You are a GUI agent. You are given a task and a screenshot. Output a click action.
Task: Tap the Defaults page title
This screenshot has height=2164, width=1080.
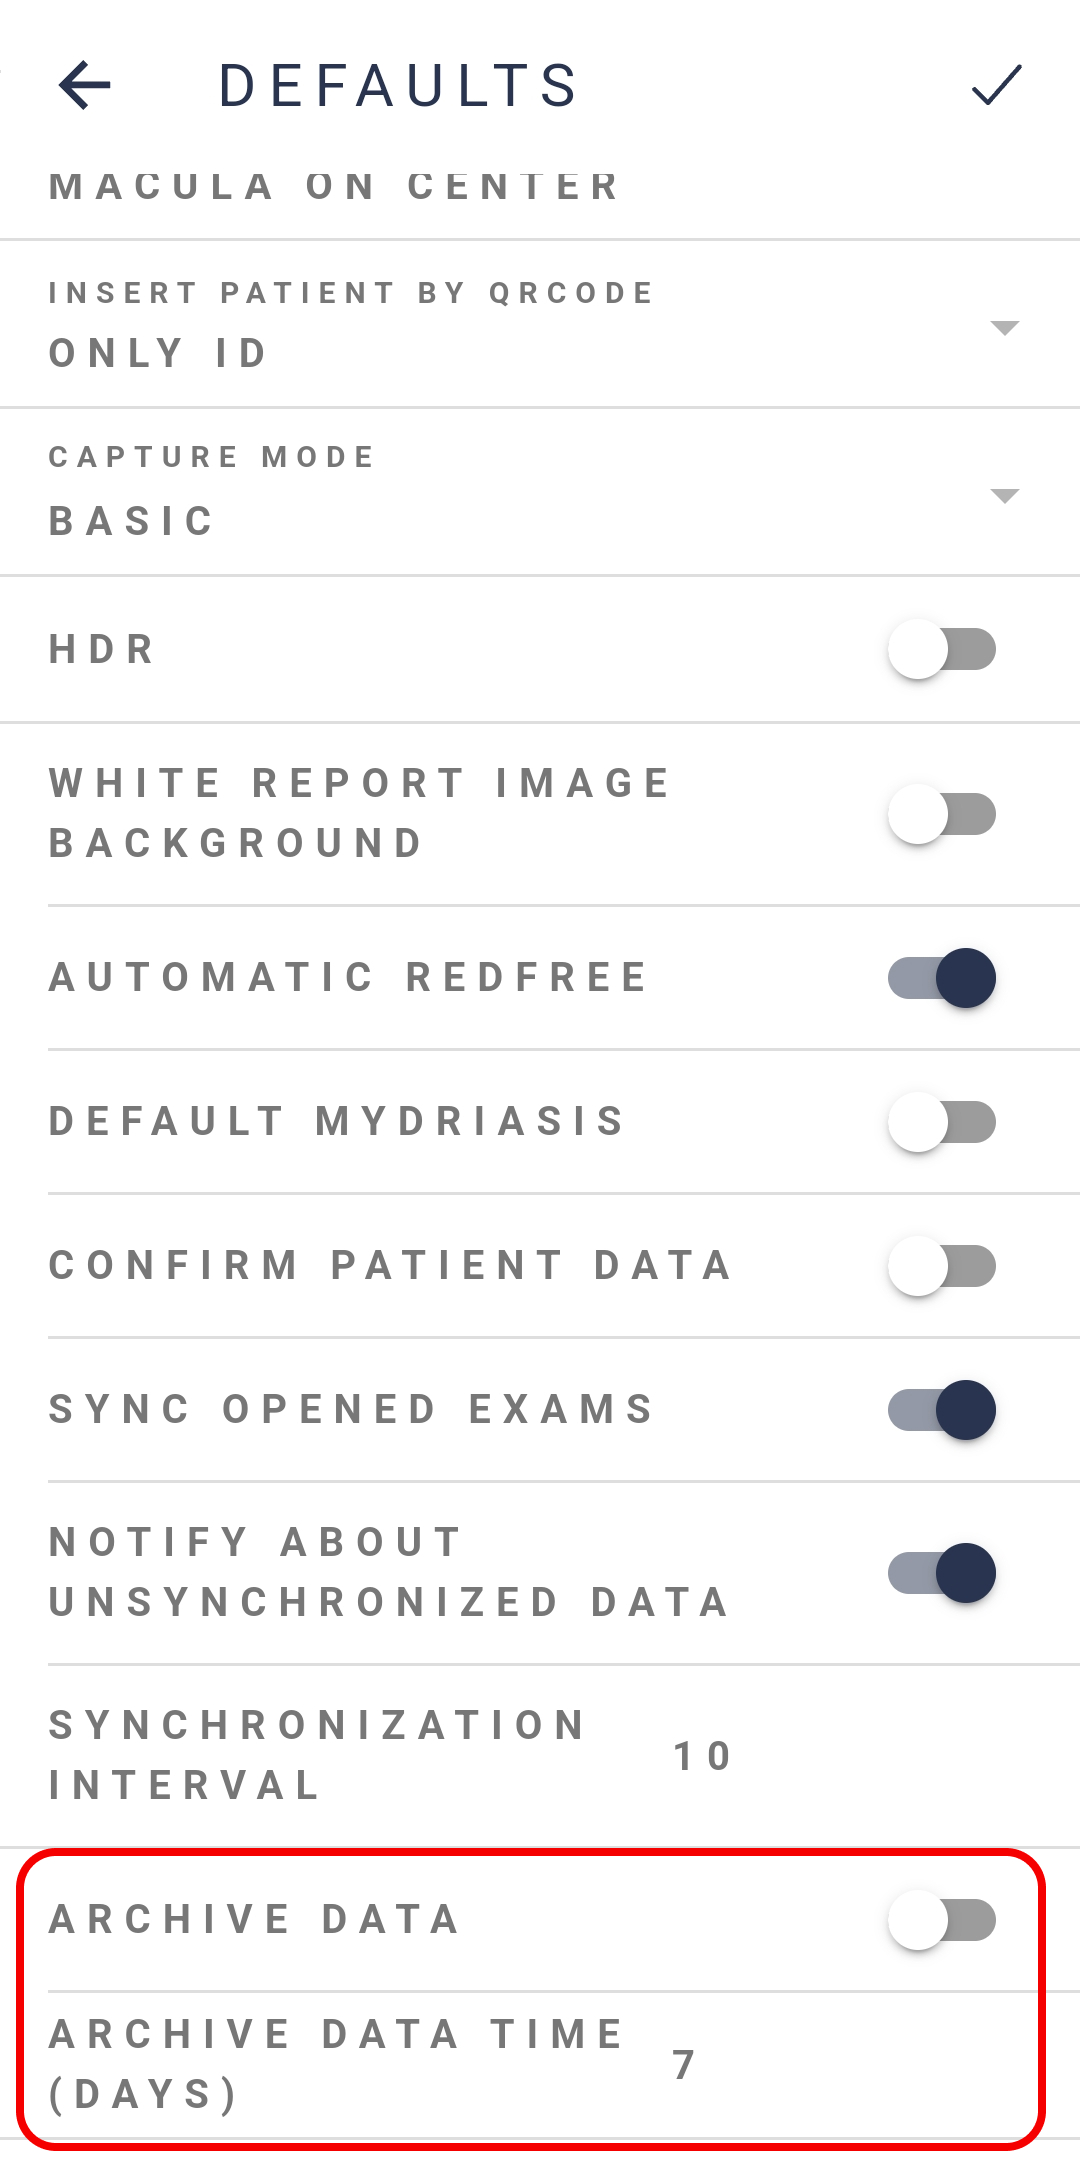point(398,85)
